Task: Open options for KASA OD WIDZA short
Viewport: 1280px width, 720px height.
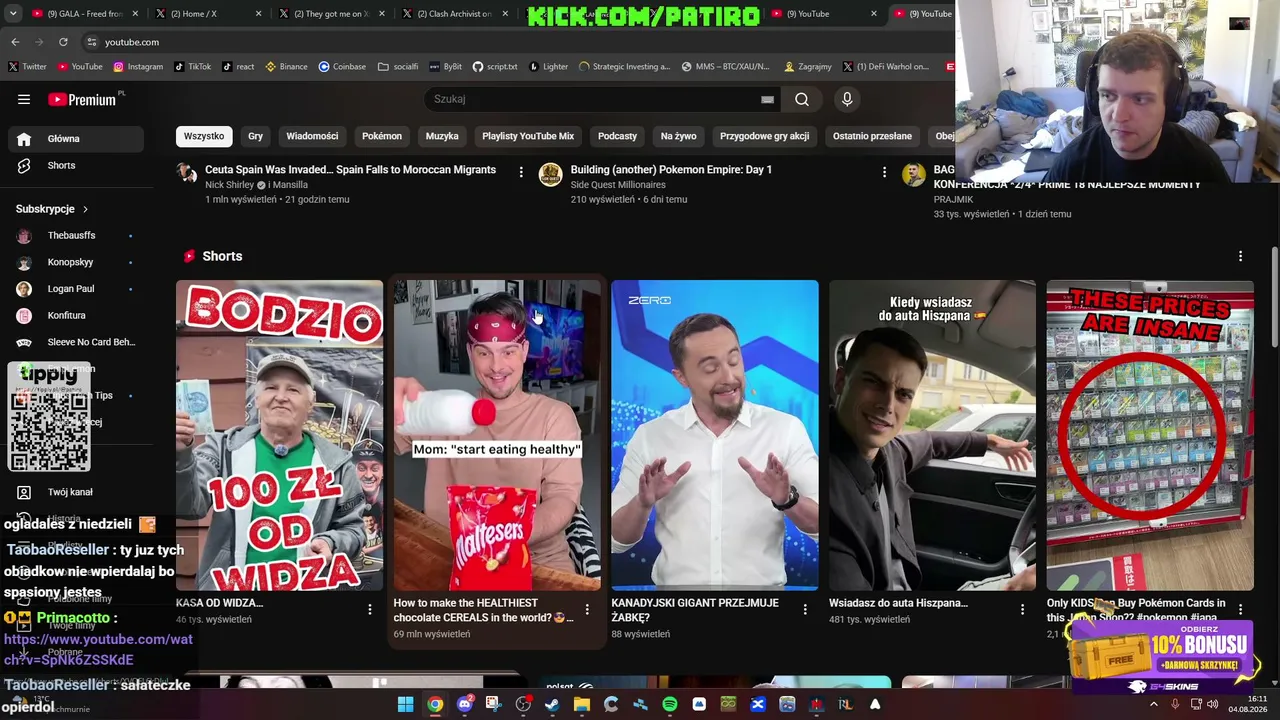Action: point(369,609)
